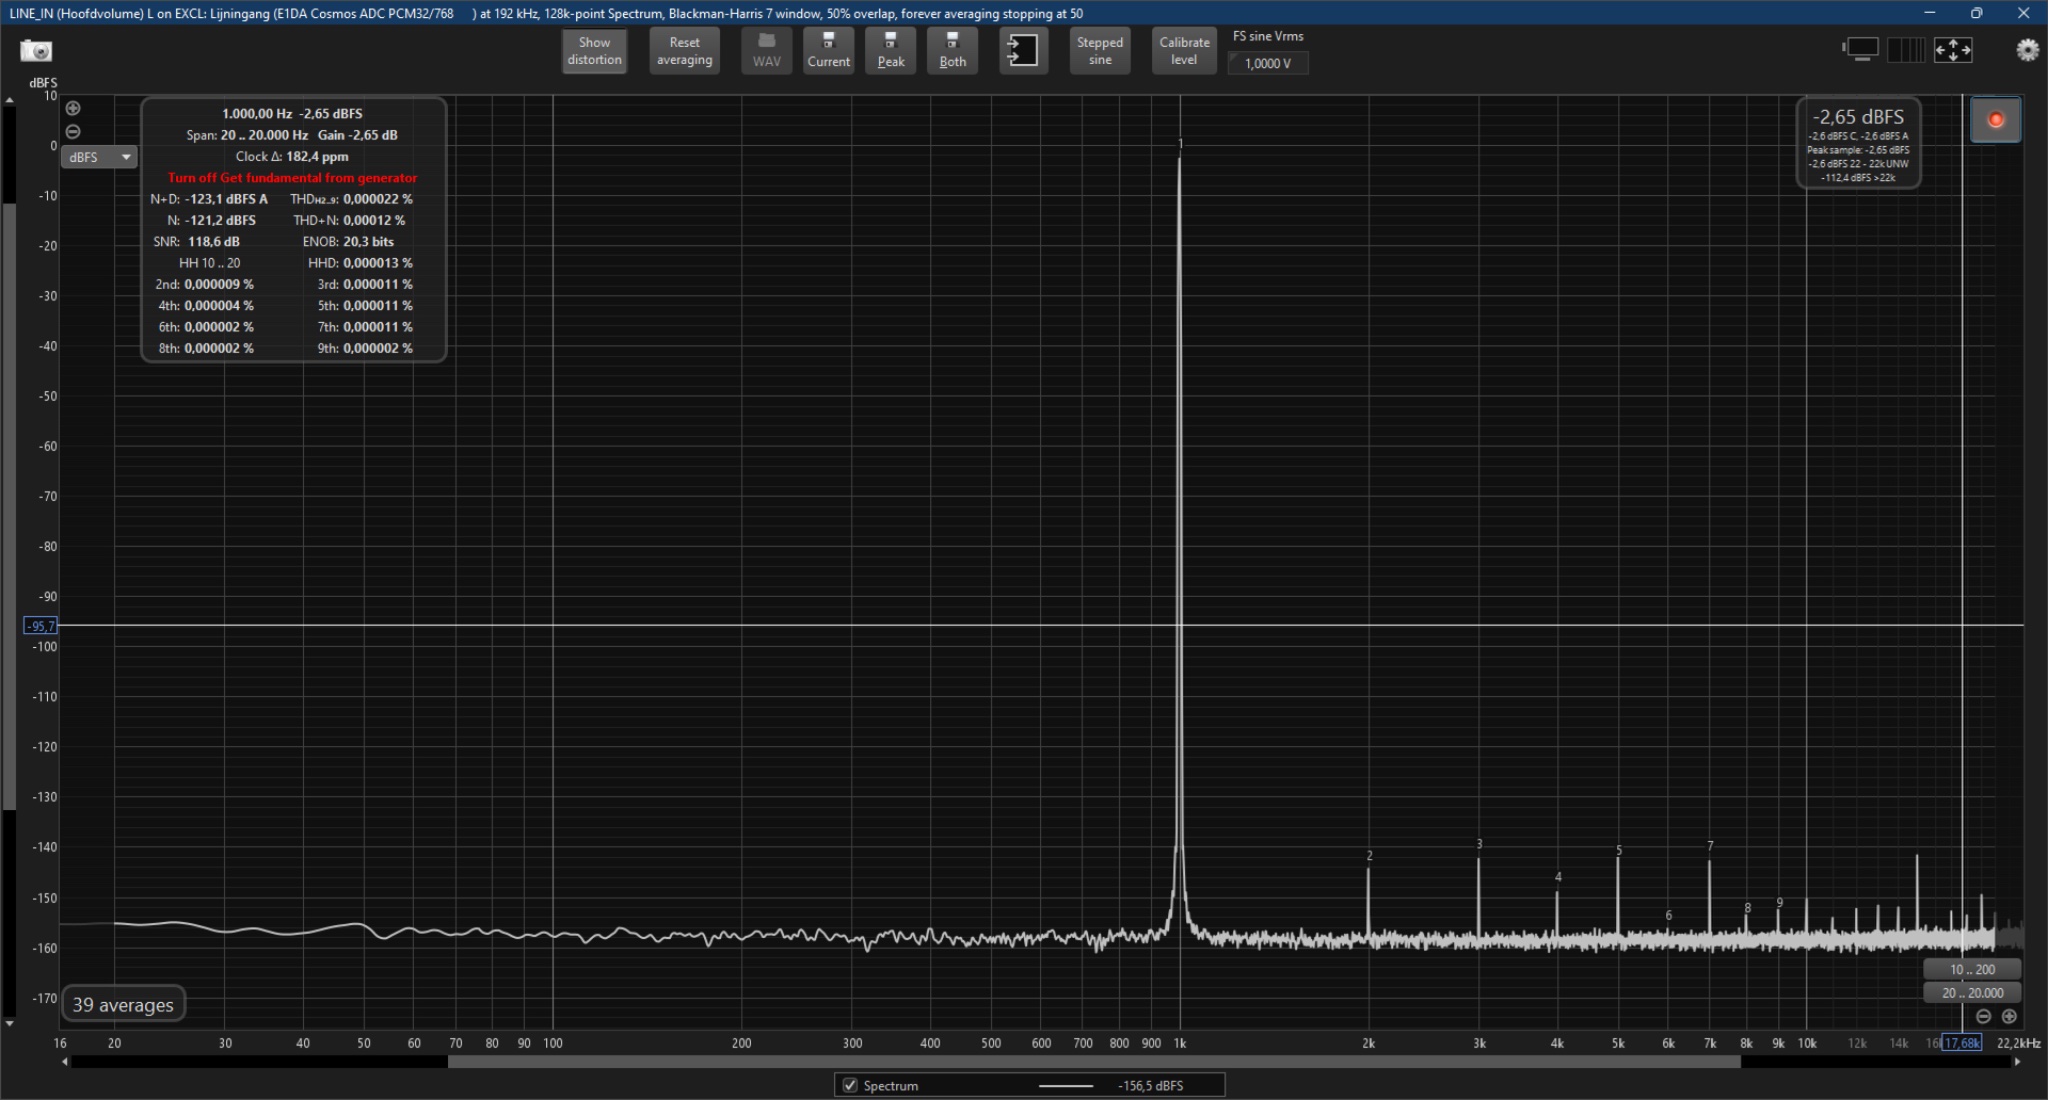The width and height of the screenshot is (2048, 1100).
Task: Start Stepped sine measurement
Action: point(1100,51)
